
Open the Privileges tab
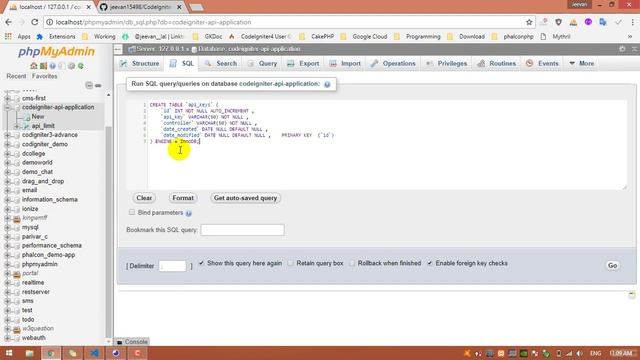pos(447,64)
